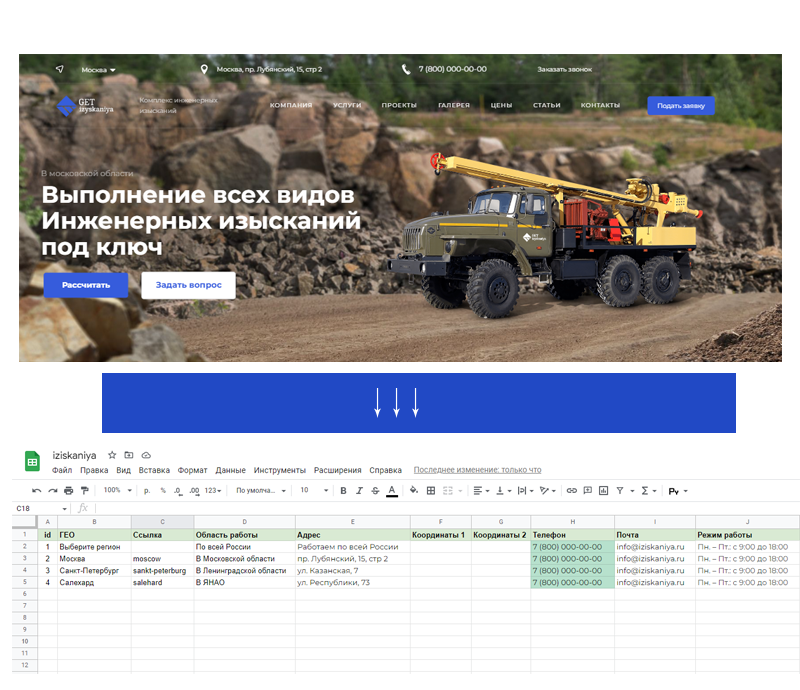Click the Google Sheets home logo

33,461
